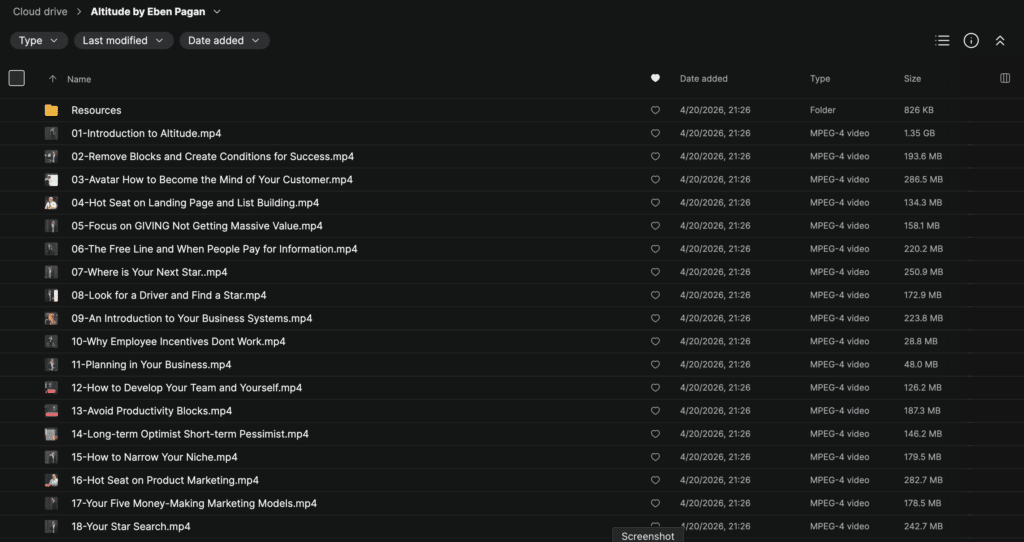The image size is (1024, 542).
Task: Open 07-Where is Your Next Star..mp4
Action: click(x=149, y=272)
